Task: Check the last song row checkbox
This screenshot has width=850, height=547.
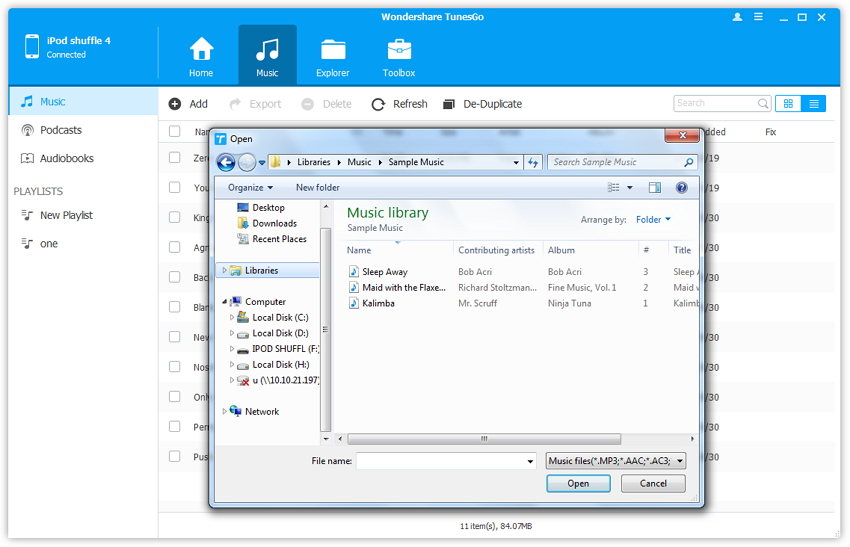Action: tap(175, 457)
